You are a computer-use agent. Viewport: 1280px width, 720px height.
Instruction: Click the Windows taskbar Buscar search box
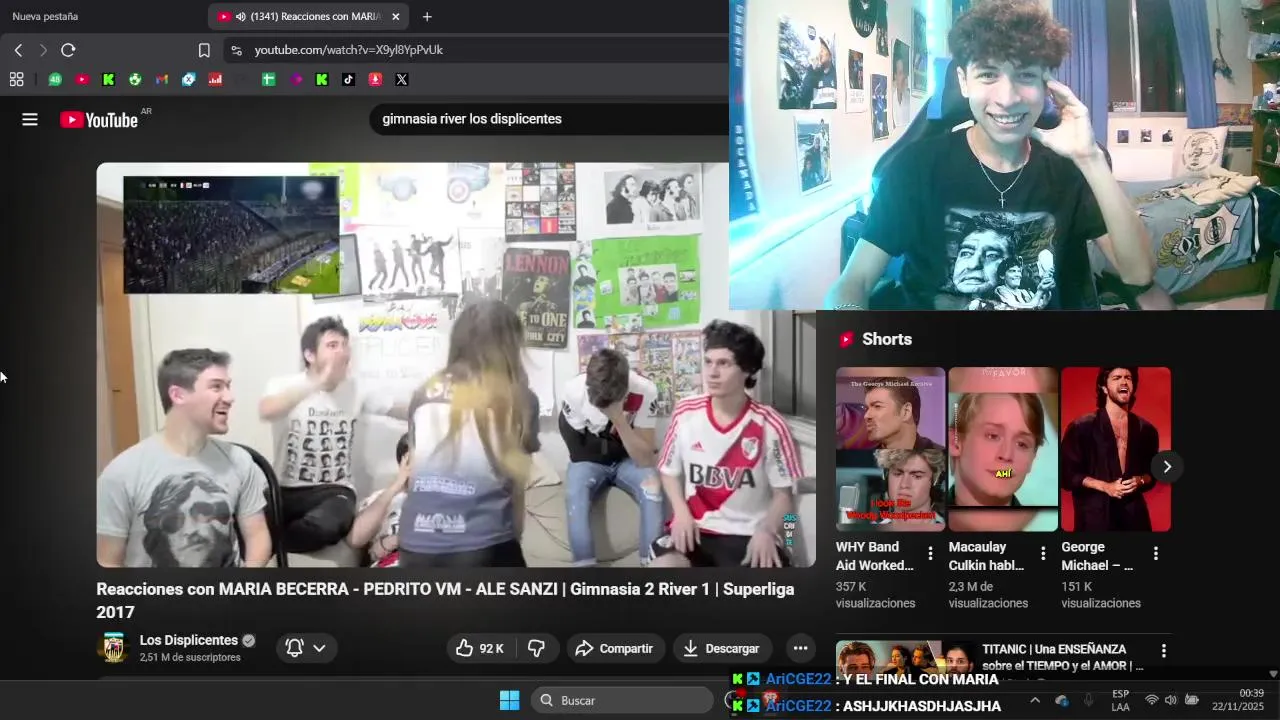[x=621, y=700]
